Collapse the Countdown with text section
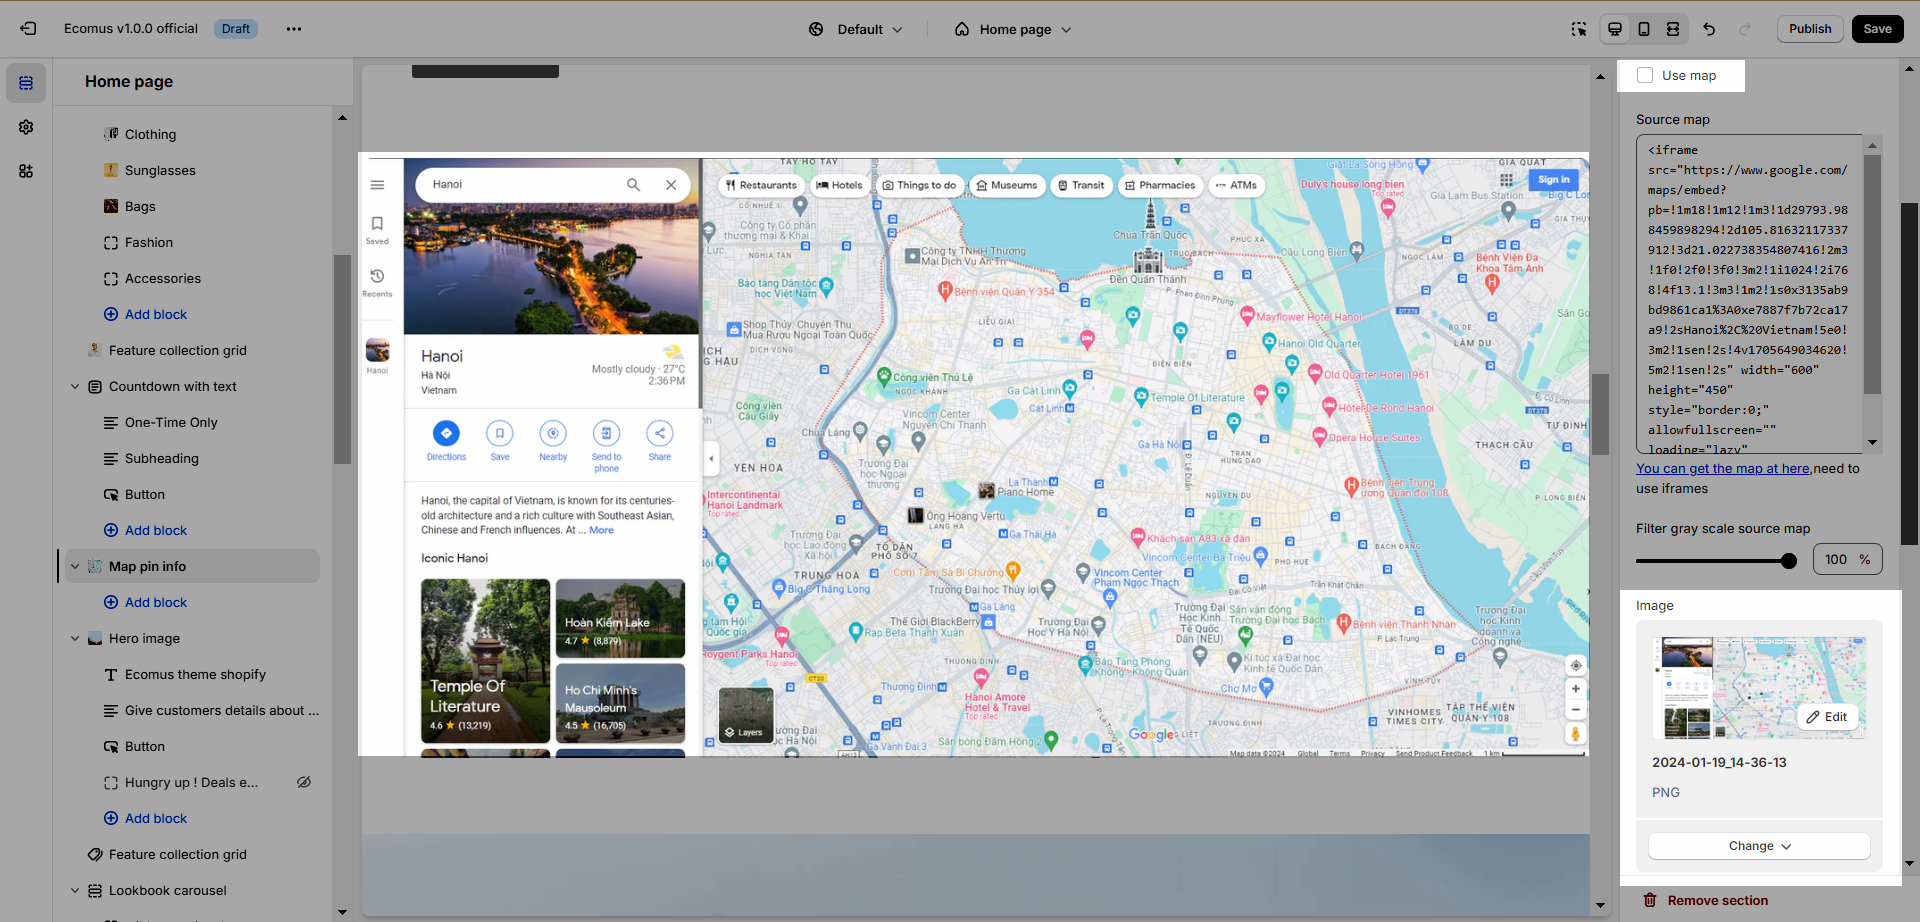The image size is (1920, 922). [x=75, y=386]
